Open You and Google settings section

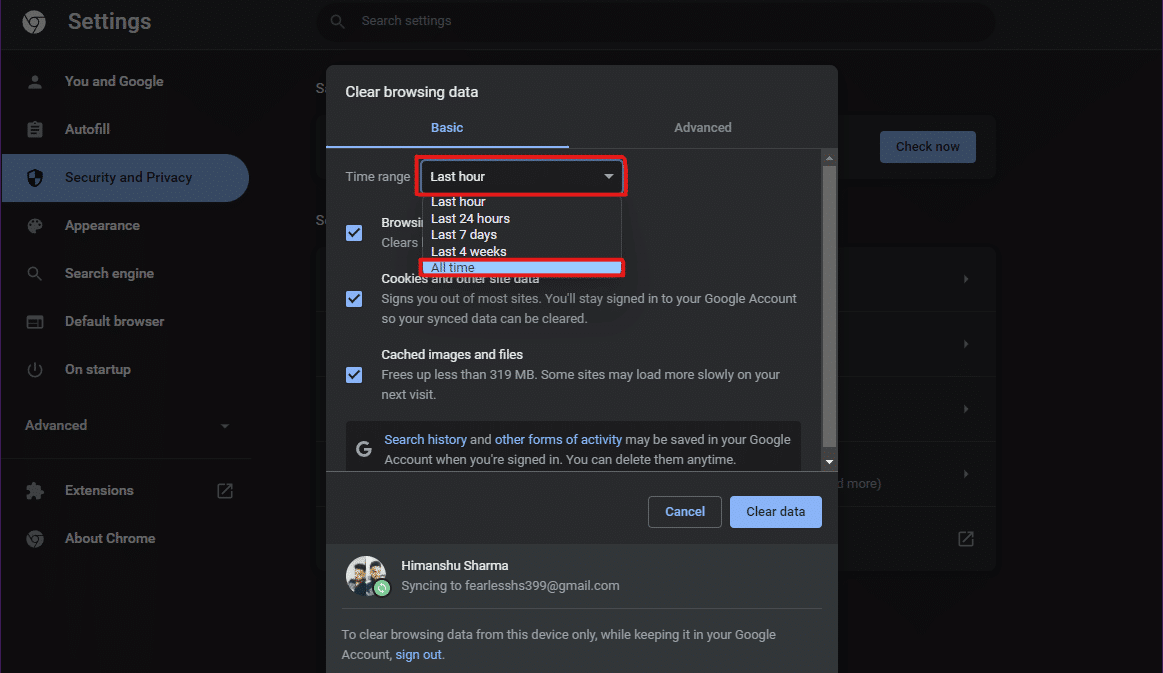pos(126,82)
